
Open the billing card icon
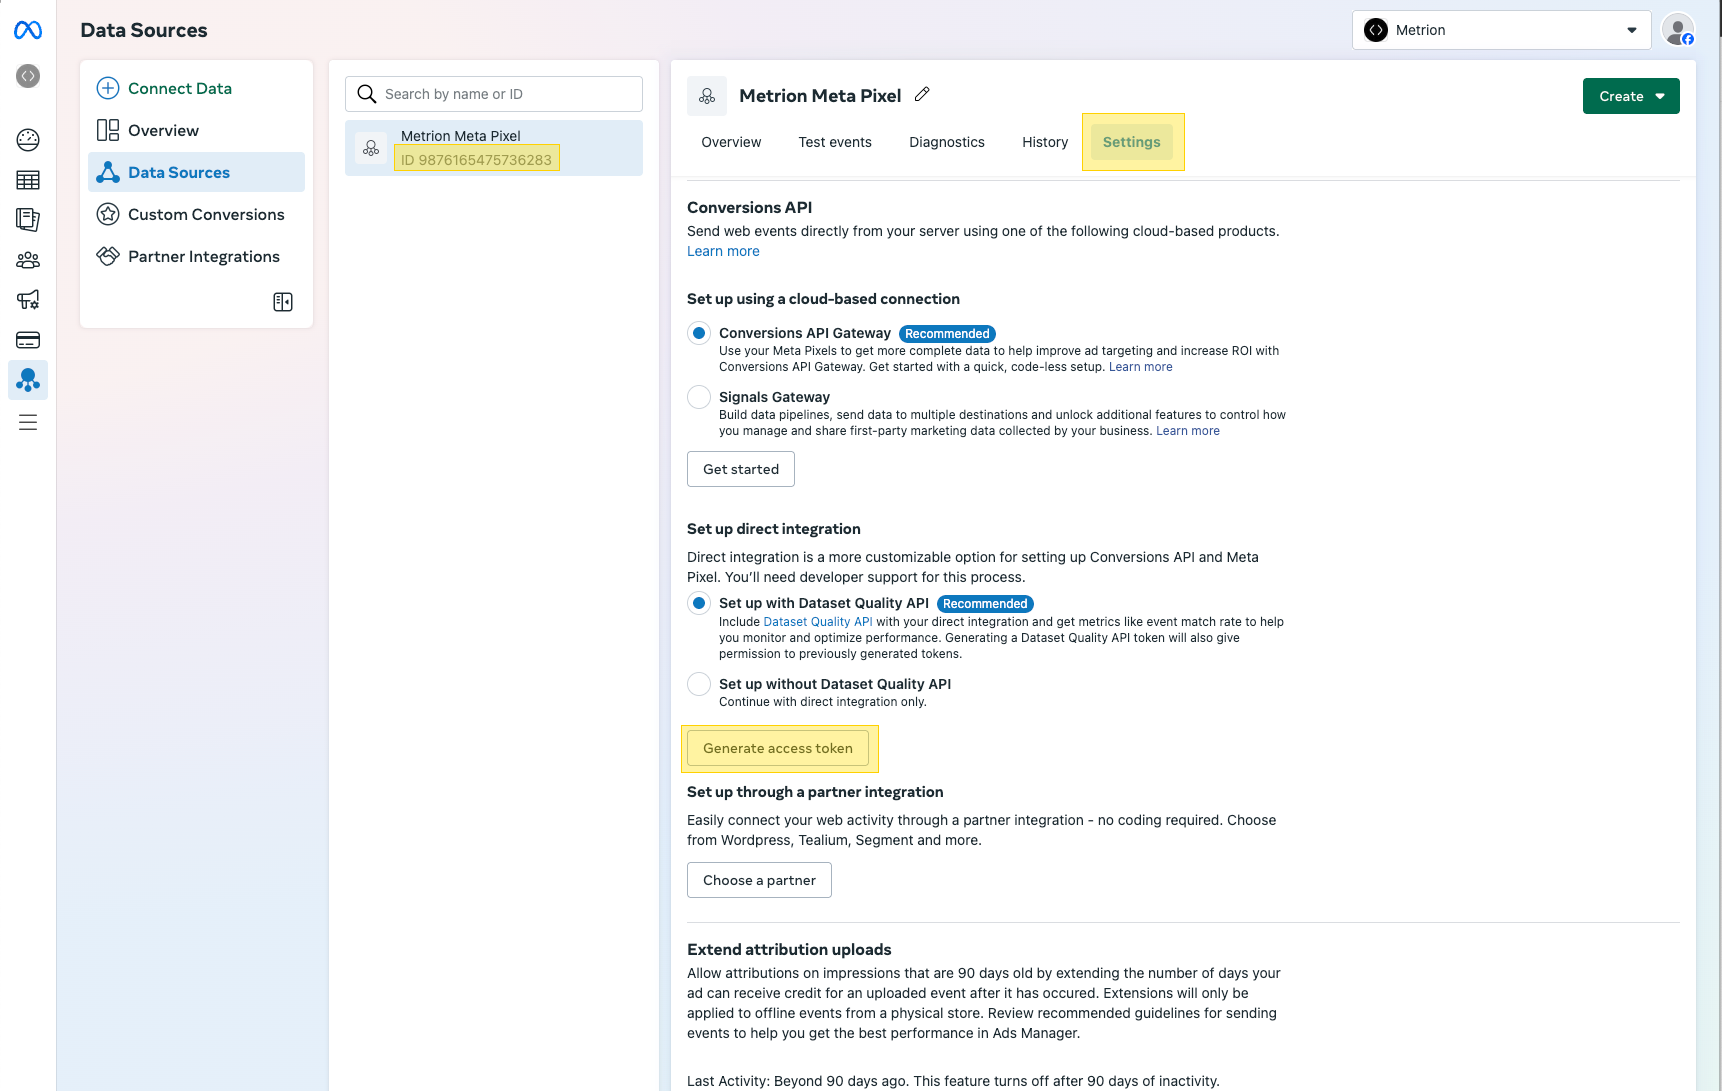(x=28, y=340)
